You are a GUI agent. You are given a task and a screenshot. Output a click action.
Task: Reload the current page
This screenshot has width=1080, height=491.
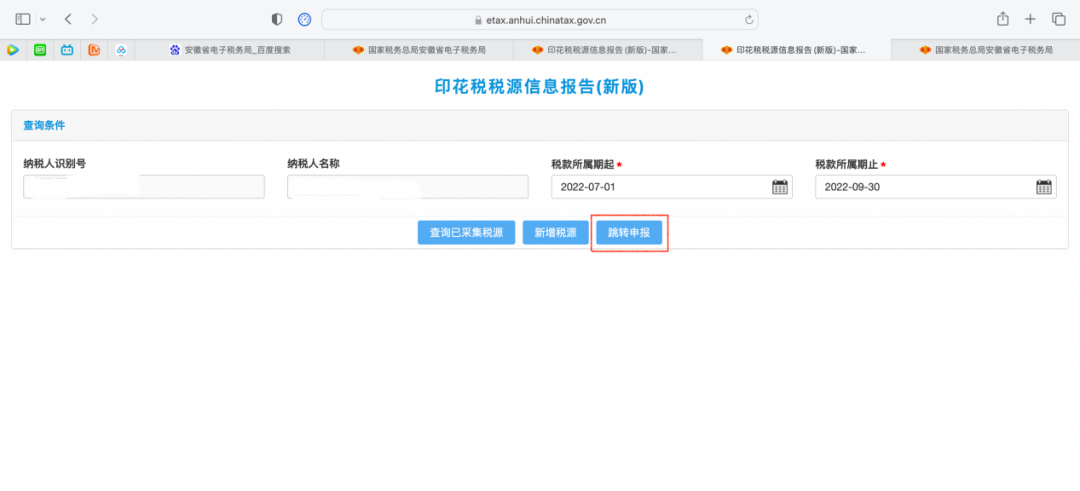pyautogui.click(x=749, y=19)
